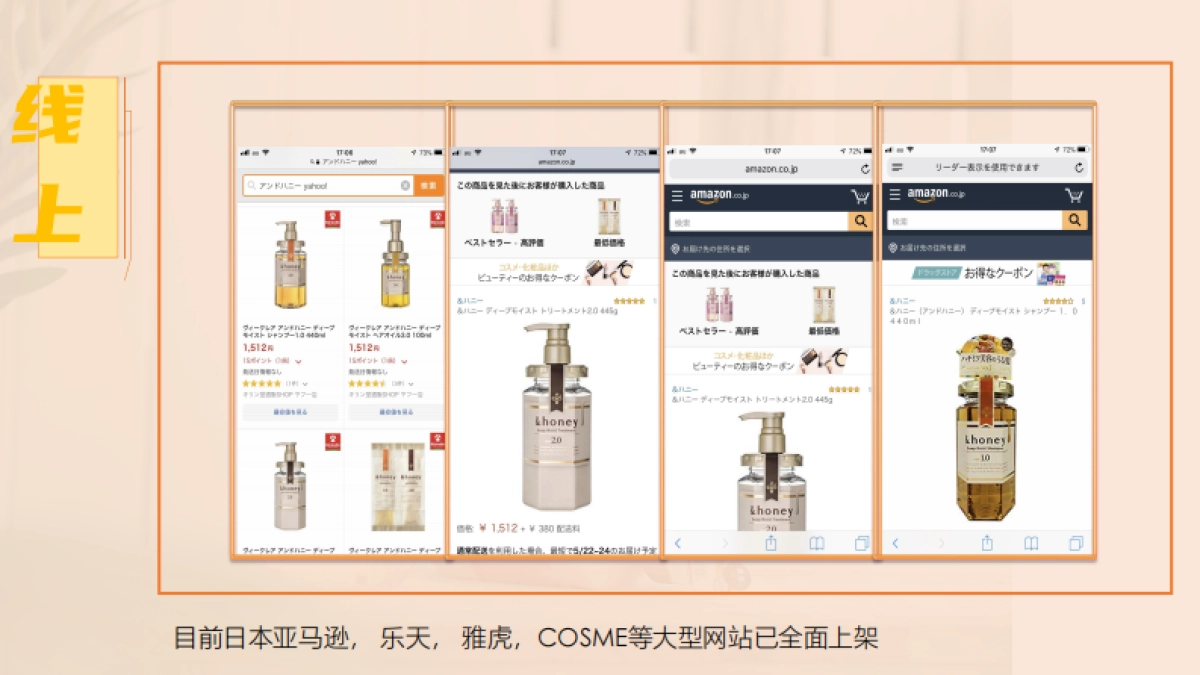
Task: Share the page using Safari share icon
Action: click(x=770, y=542)
